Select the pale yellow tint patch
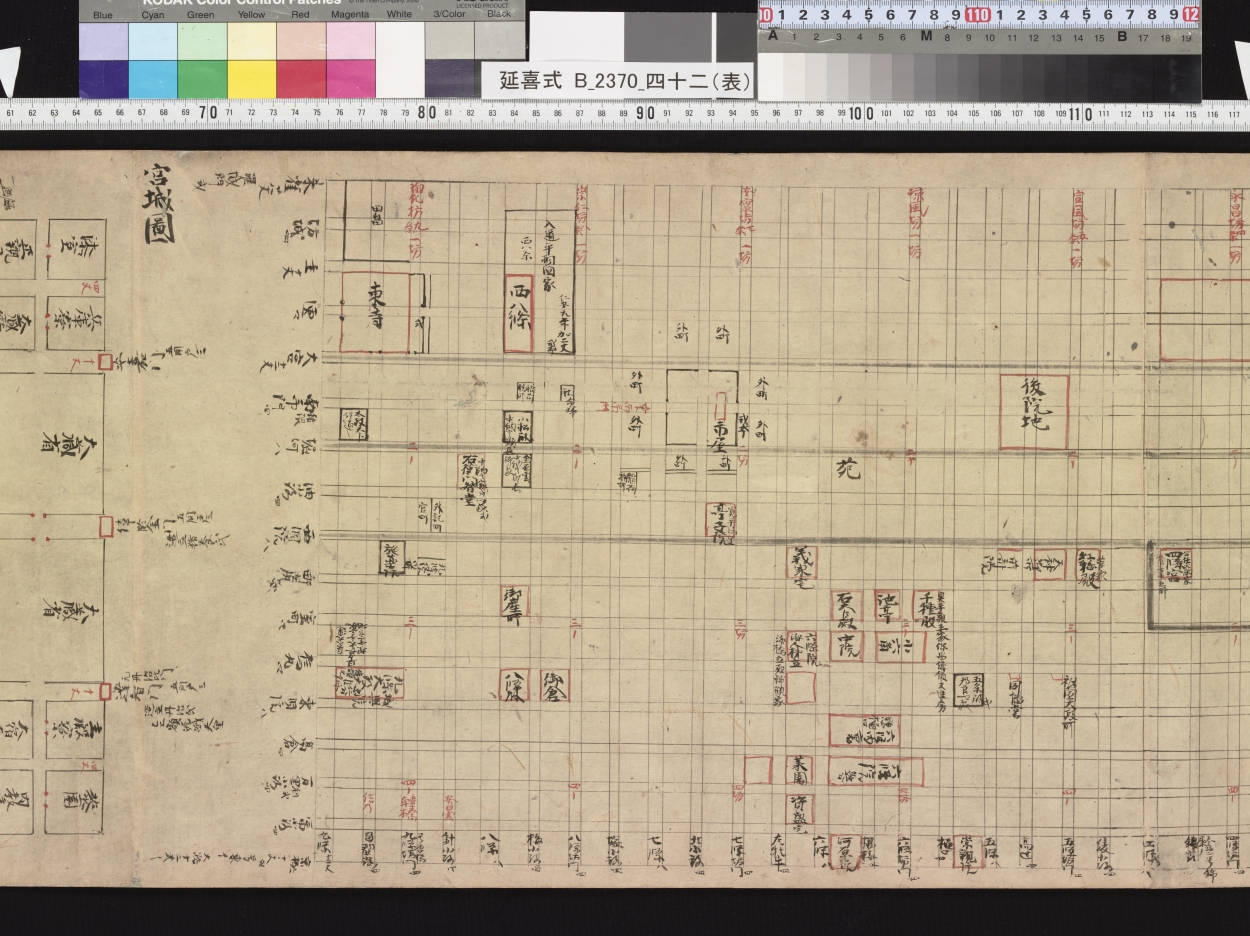The width and height of the screenshot is (1250, 936). click(252, 41)
